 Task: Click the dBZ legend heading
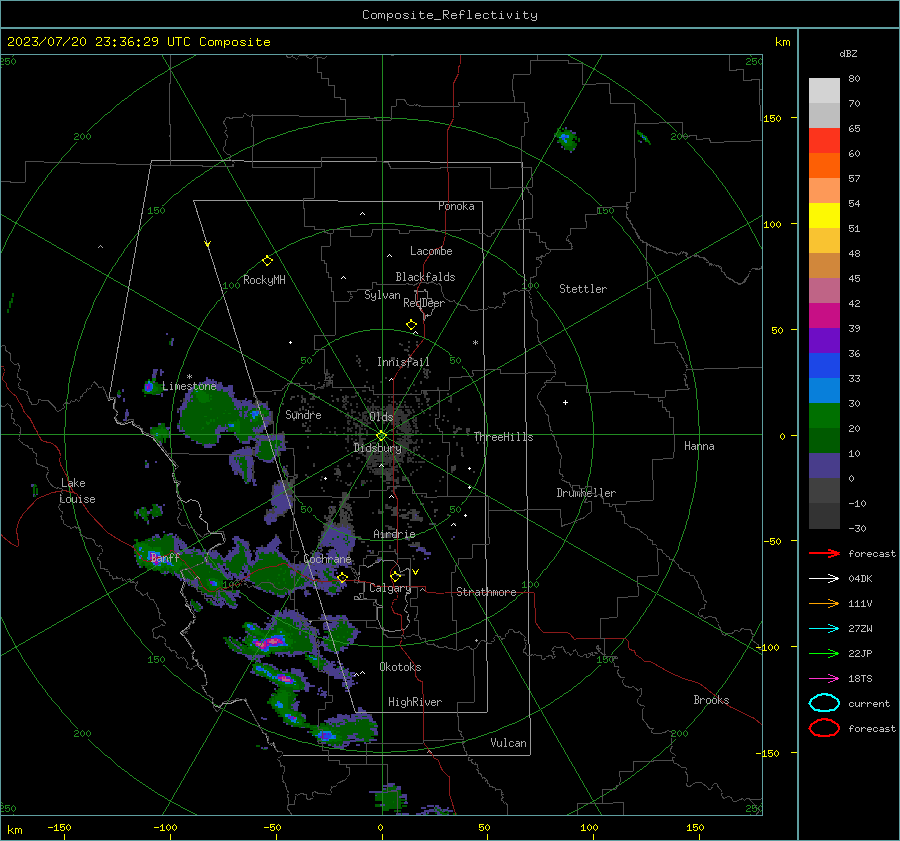pyautogui.click(x=848, y=54)
